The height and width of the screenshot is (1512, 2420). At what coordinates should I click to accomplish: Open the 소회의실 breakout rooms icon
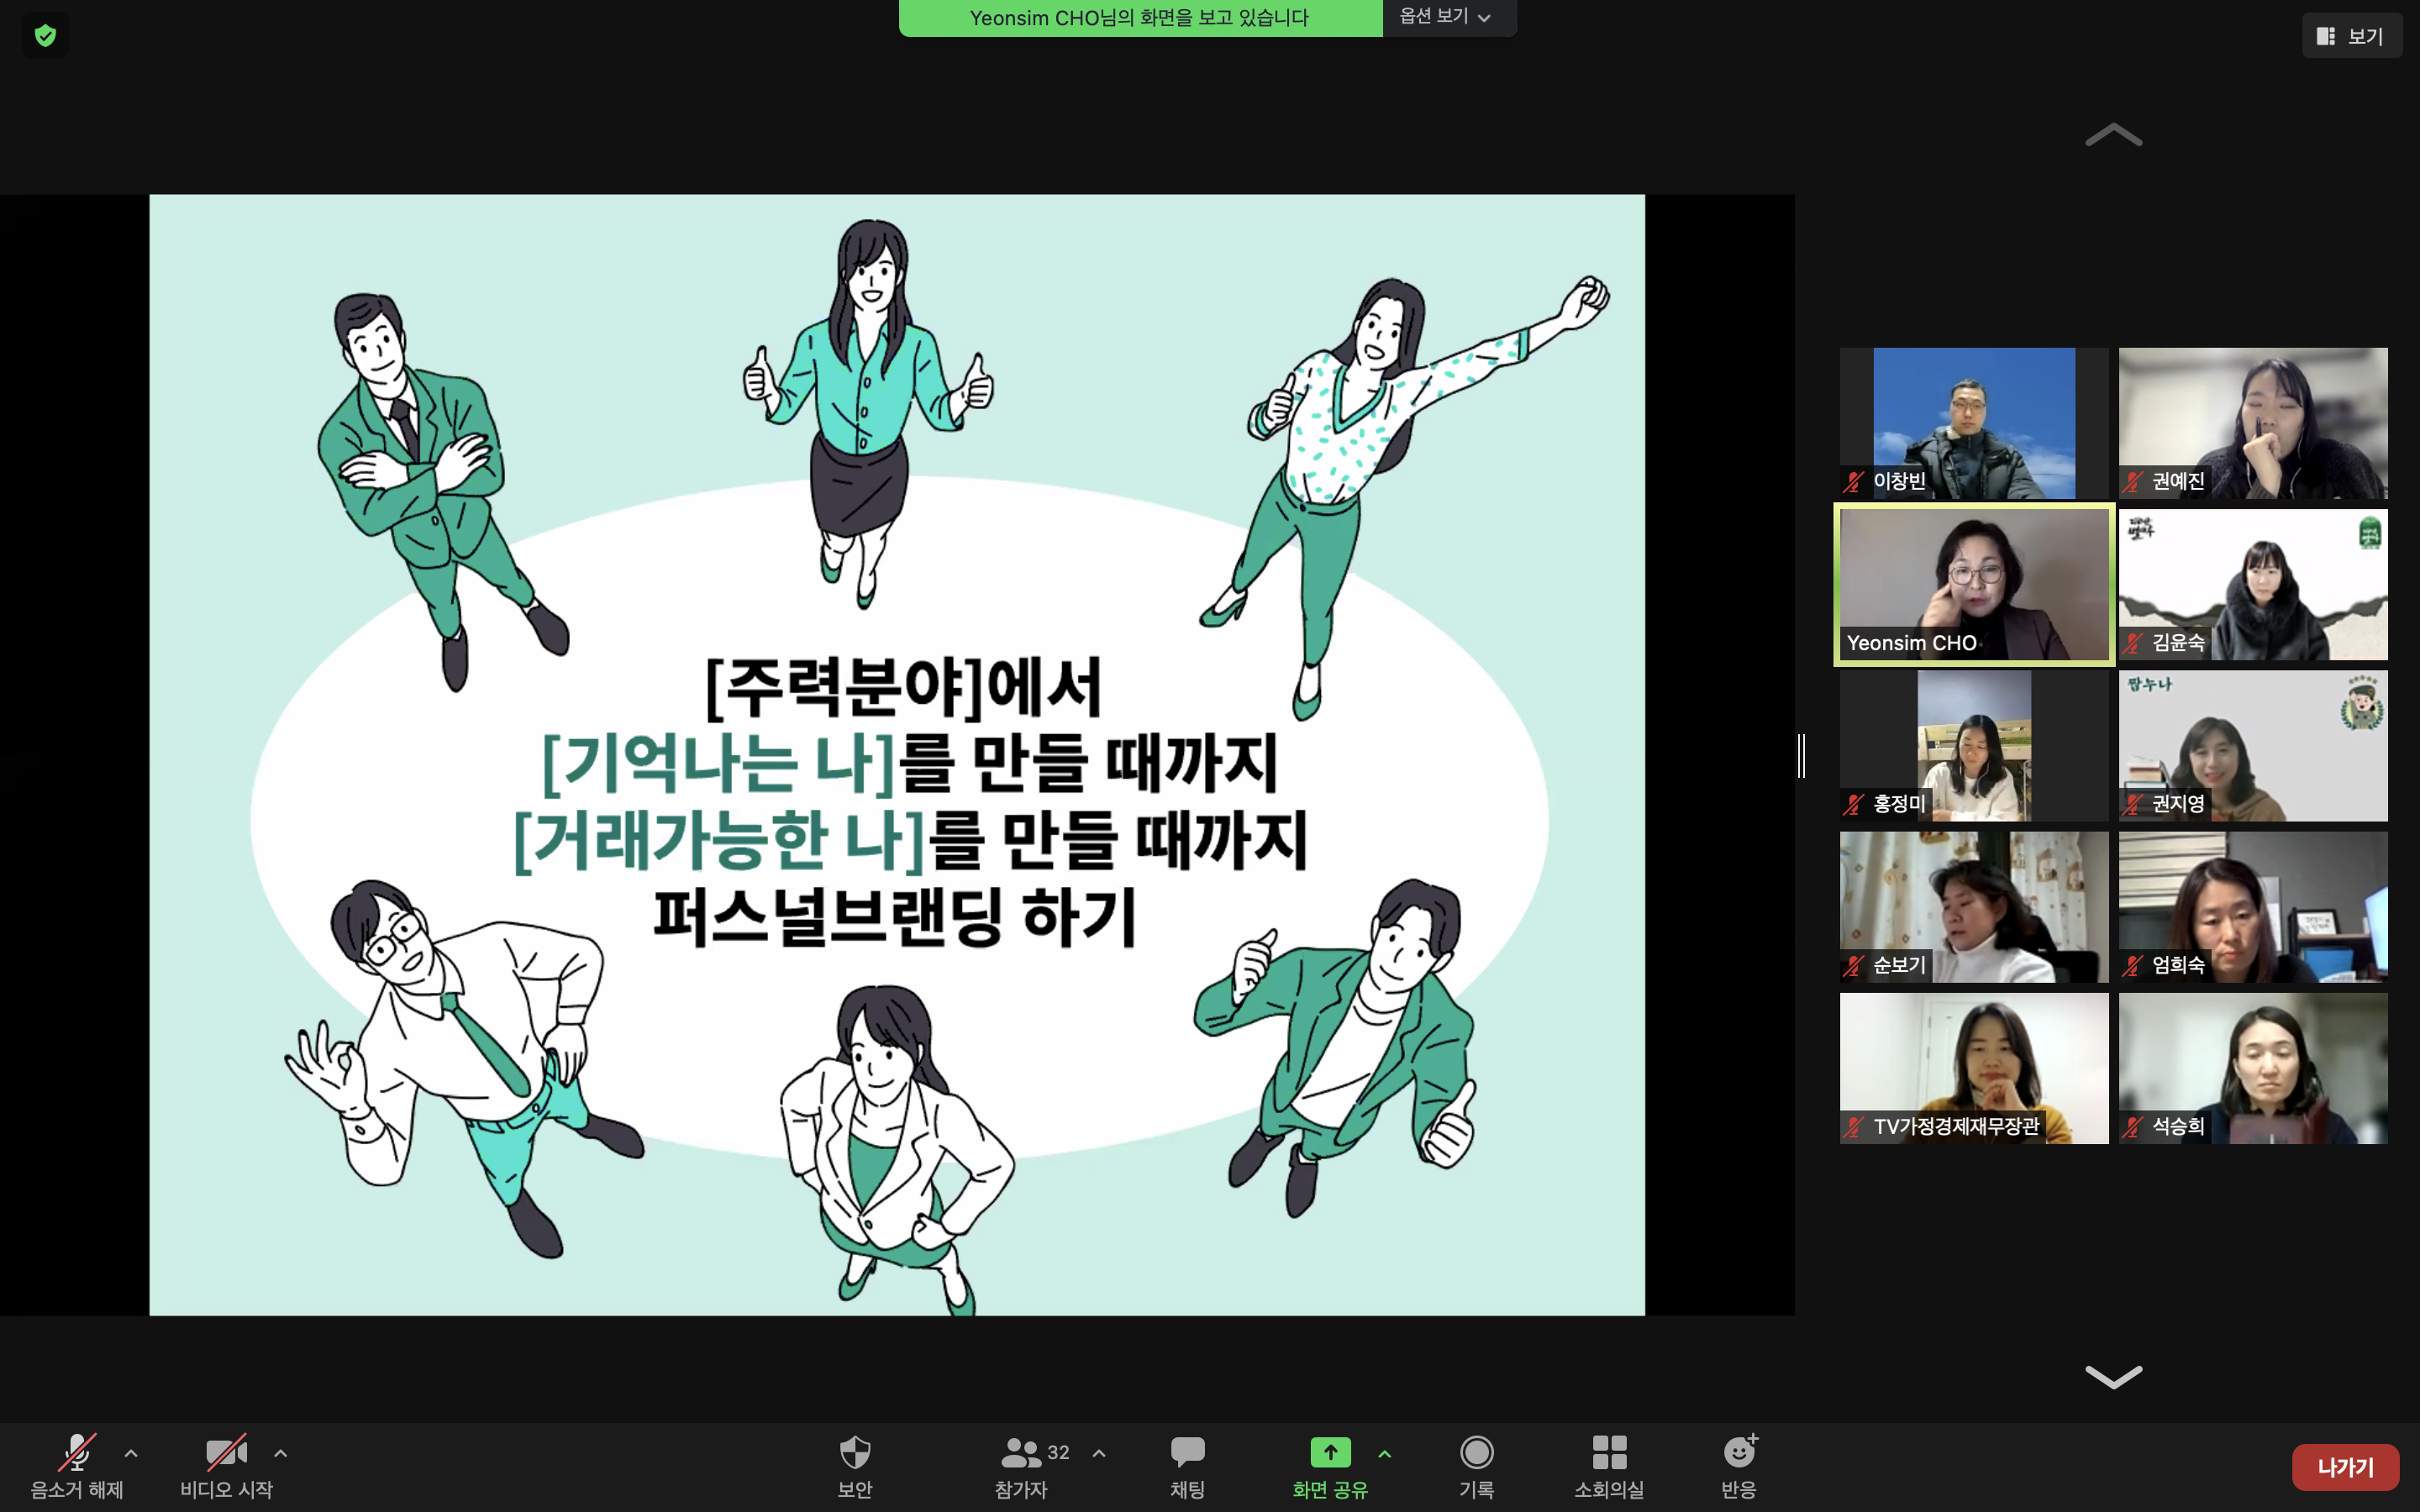pyautogui.click(x=1609, y=1453)
